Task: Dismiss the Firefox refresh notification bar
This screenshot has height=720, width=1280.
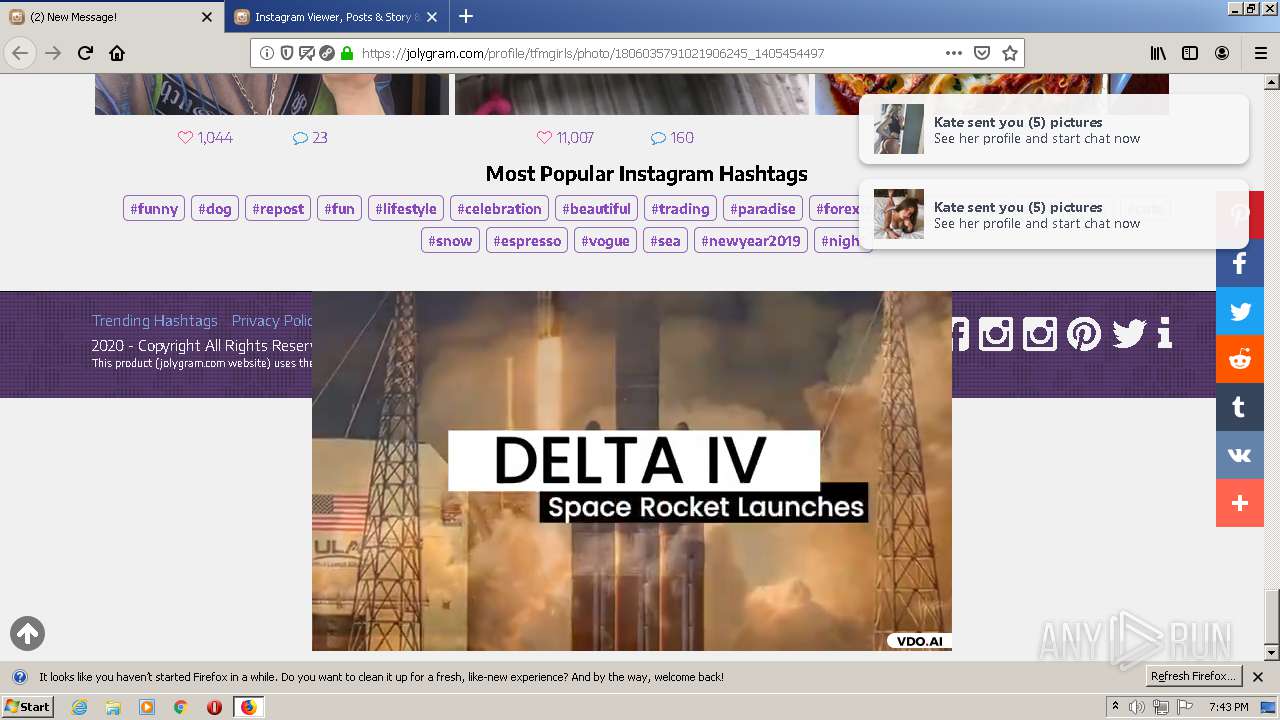Action: 1258,677
